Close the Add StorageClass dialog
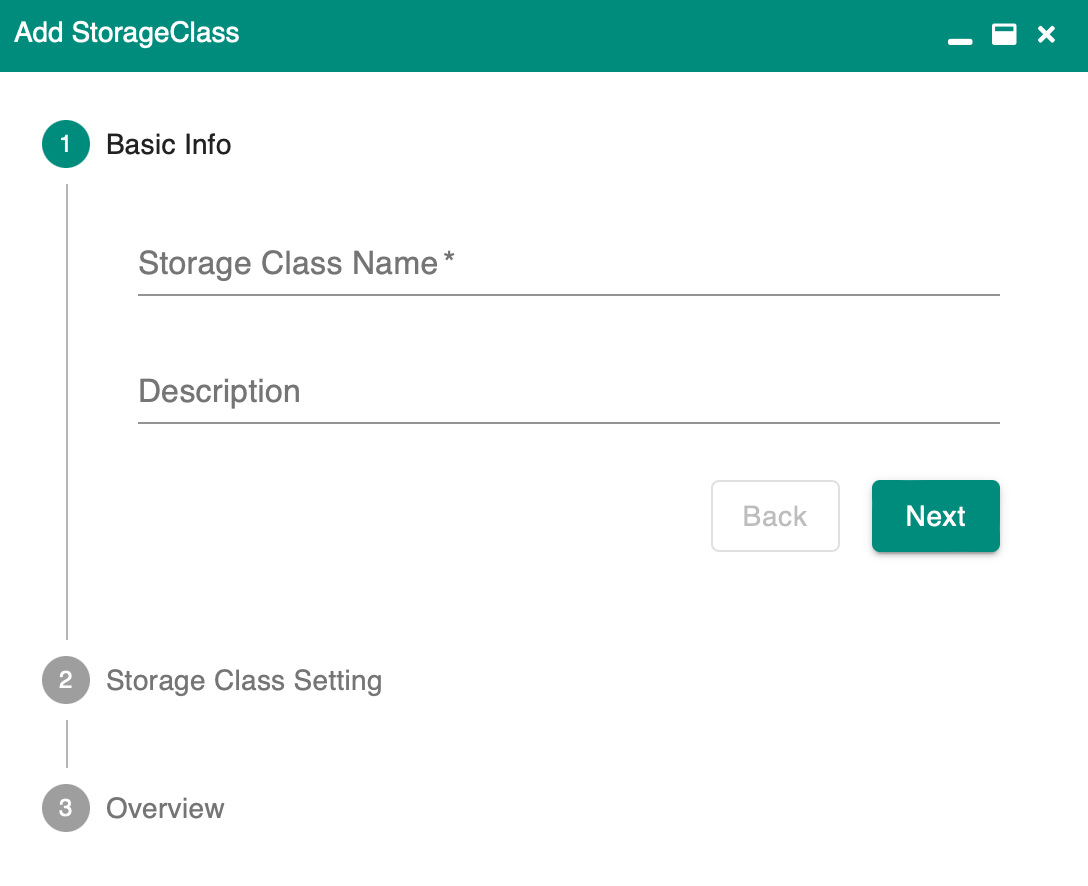 (1046, 34)
